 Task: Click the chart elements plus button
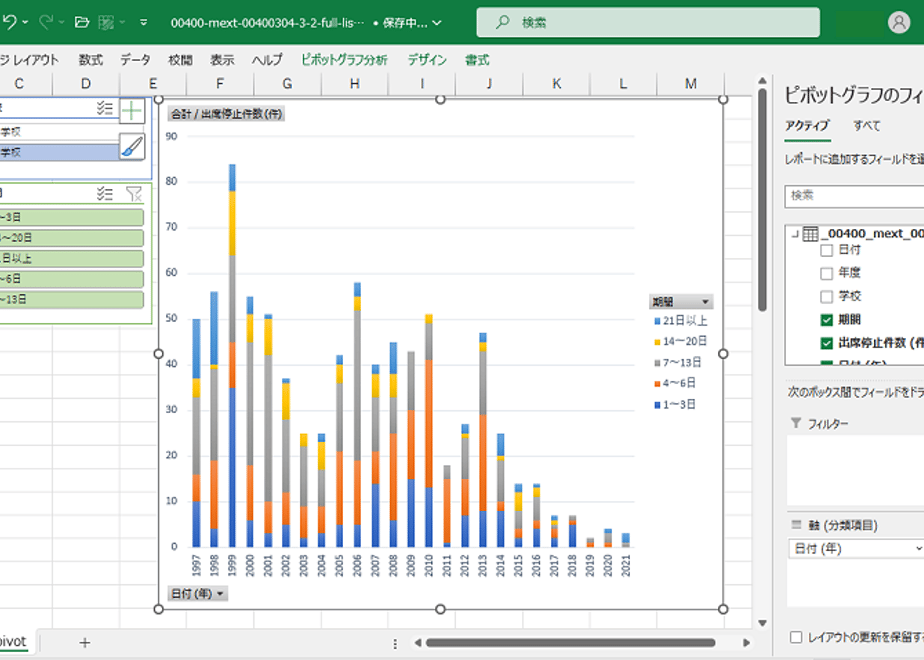click(x=132, y=110)
